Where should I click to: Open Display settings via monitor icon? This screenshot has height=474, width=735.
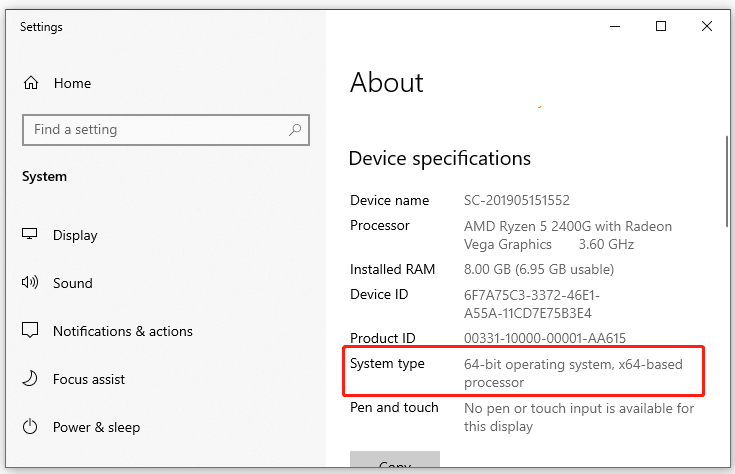30,235
